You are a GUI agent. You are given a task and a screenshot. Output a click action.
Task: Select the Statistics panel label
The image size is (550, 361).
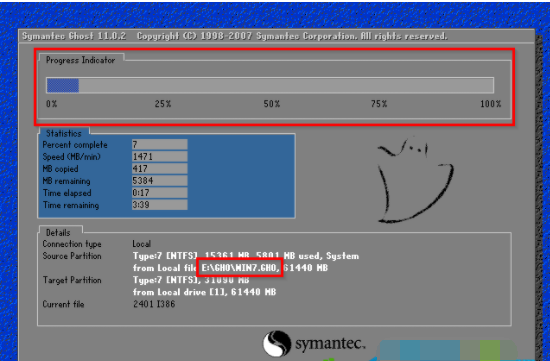[63, 133]
